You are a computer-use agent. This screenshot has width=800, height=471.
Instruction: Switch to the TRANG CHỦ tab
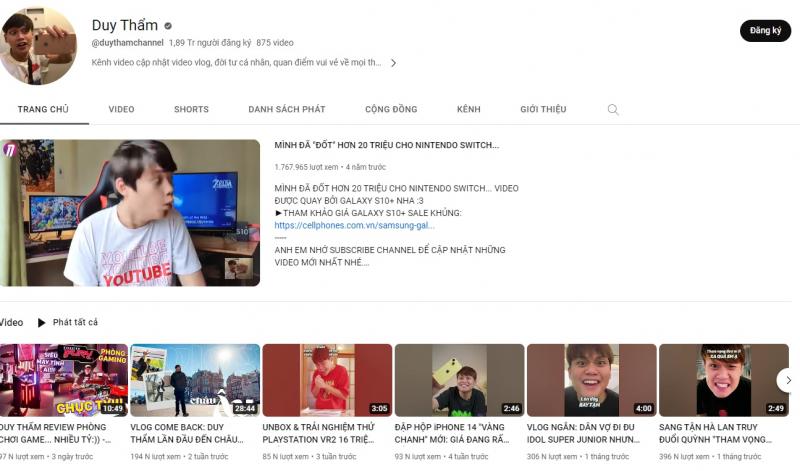[43, 109]
